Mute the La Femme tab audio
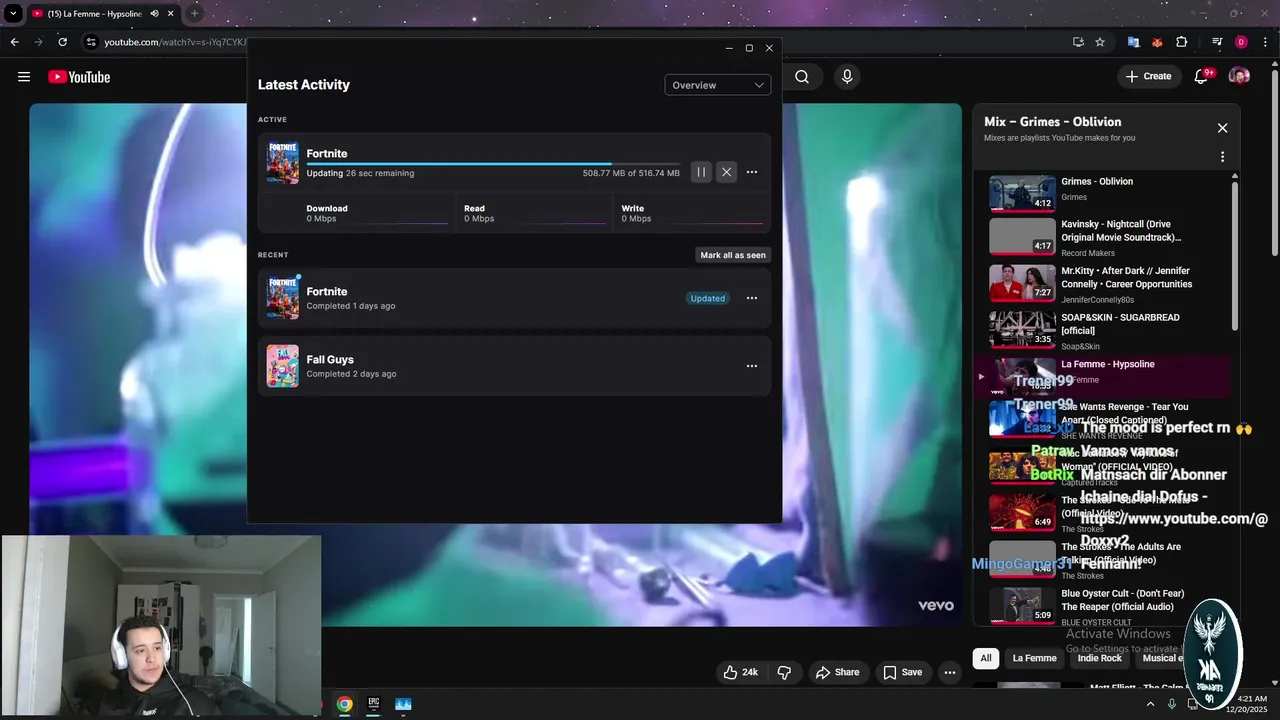The image size is (1280, 720). click(154, 14)
